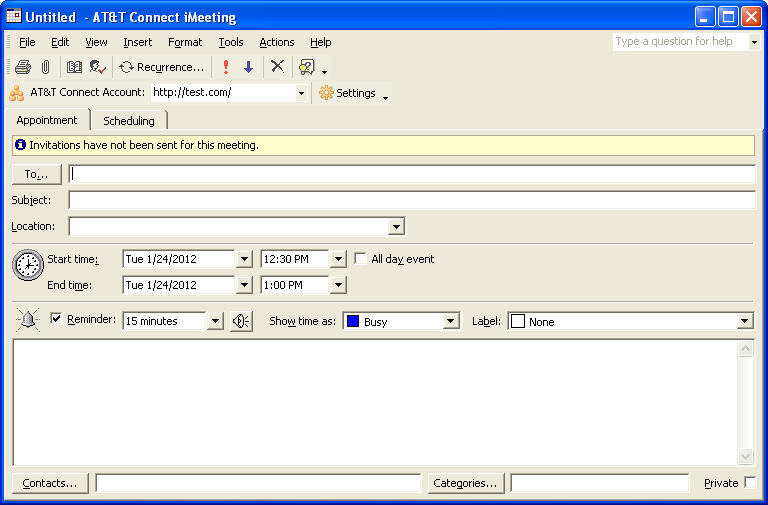Click the blue Busy color swatch

click(x=353, y=321)
